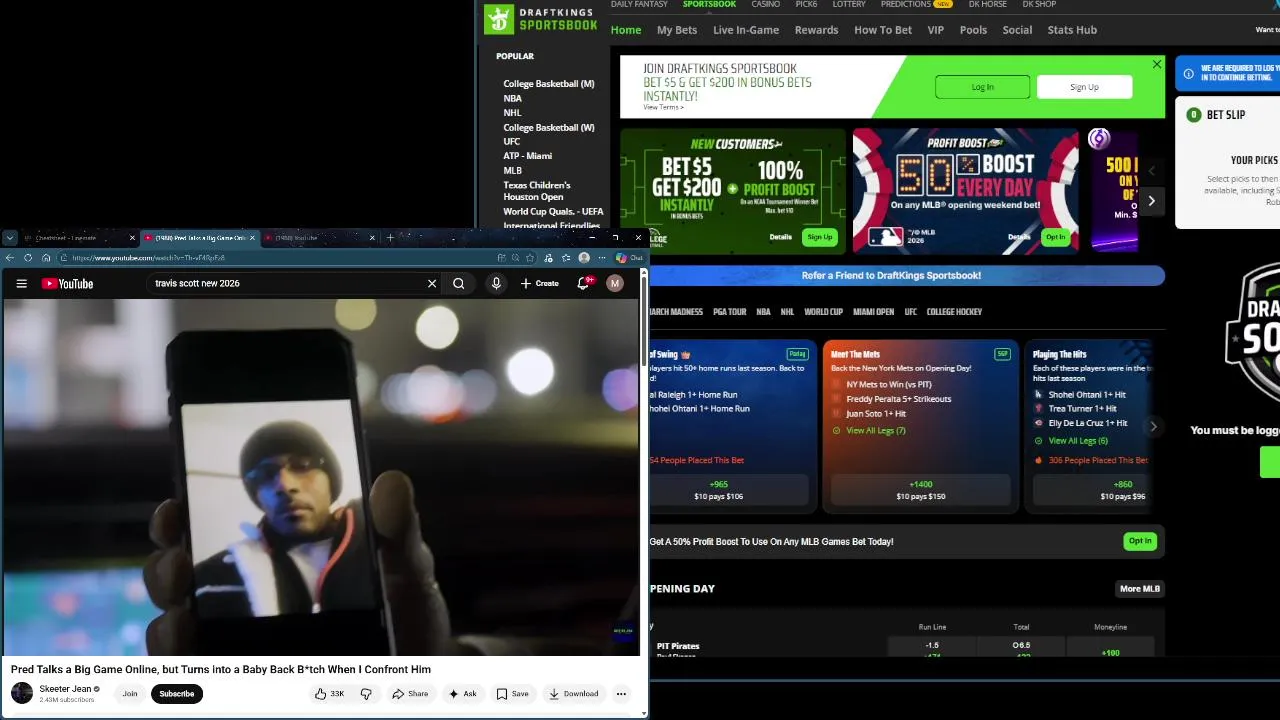This screenshot has height=720, width=1280.
Task: Dislike the video with thumbs down
Action: point(366,694)
